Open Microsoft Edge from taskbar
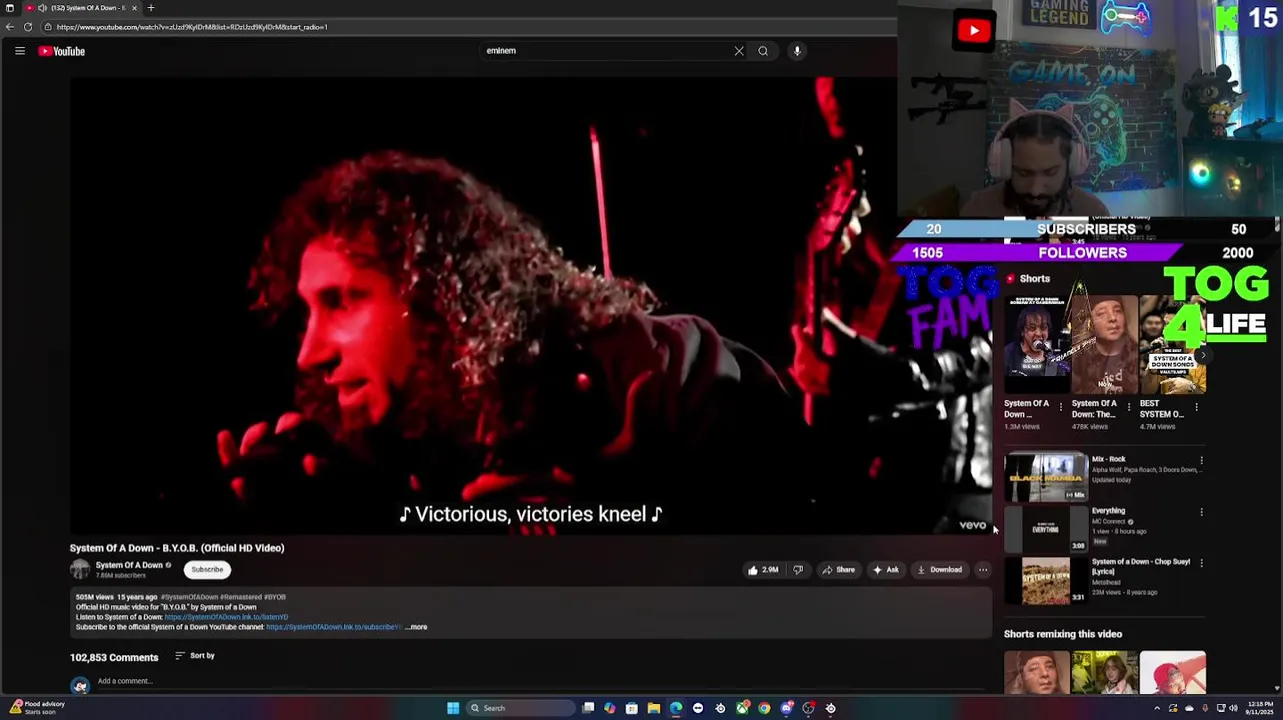Viewport: 1283px width, 720px height. point(676,708)
